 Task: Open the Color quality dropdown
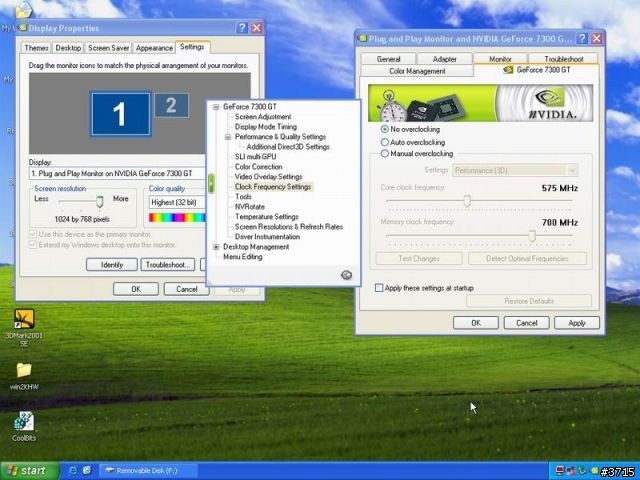[176, 202]
